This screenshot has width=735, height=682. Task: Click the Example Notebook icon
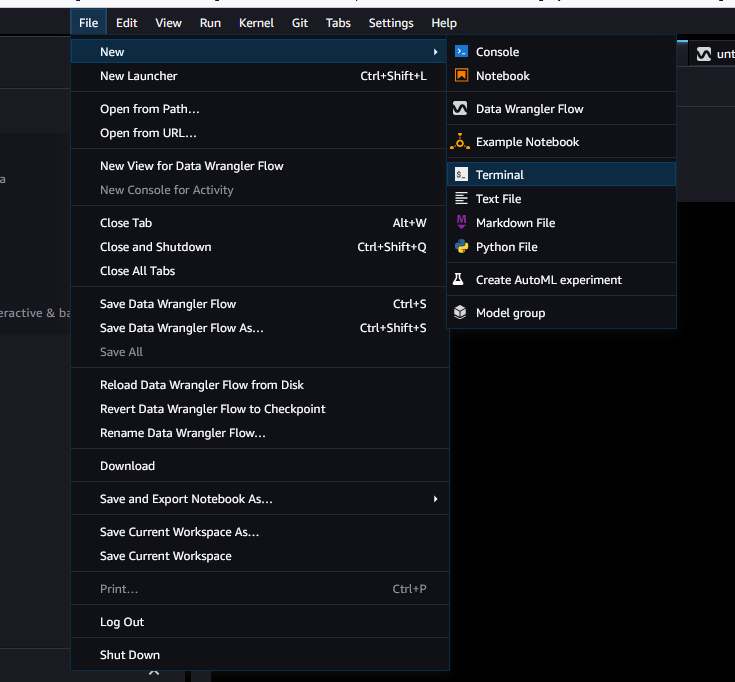[x=461, y=142]
